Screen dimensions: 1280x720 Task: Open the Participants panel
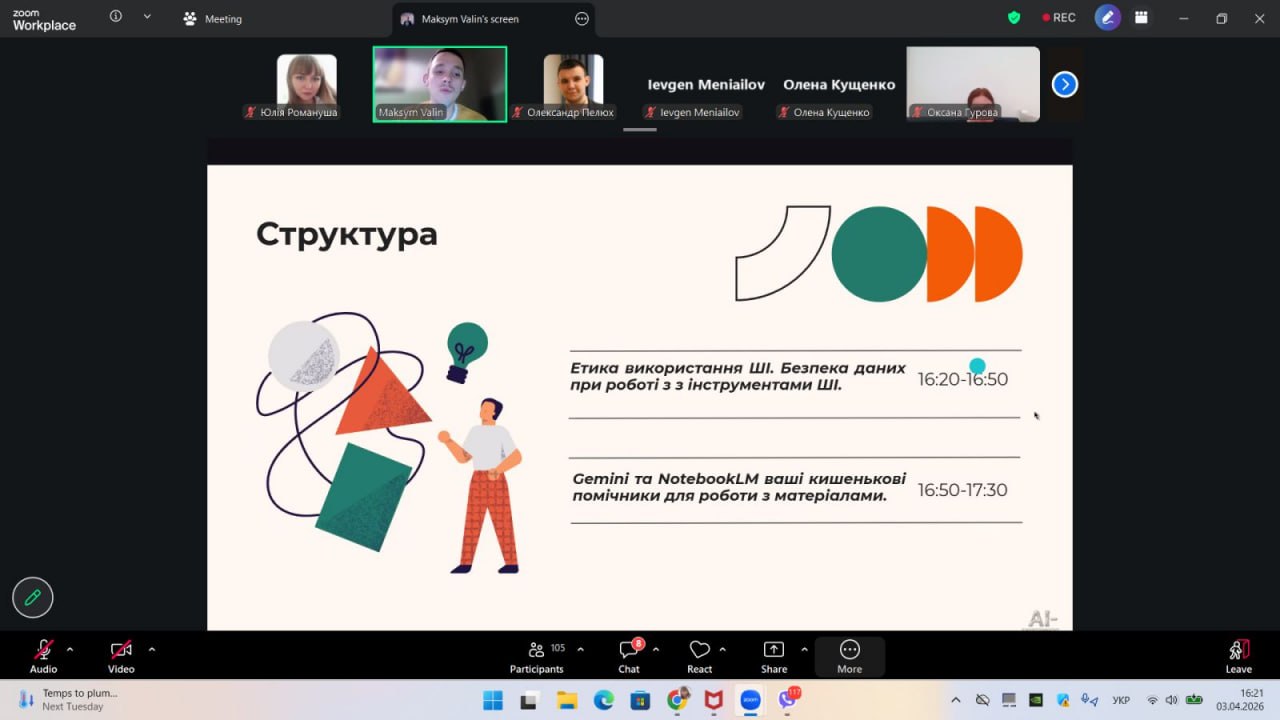tap(536, 656)
